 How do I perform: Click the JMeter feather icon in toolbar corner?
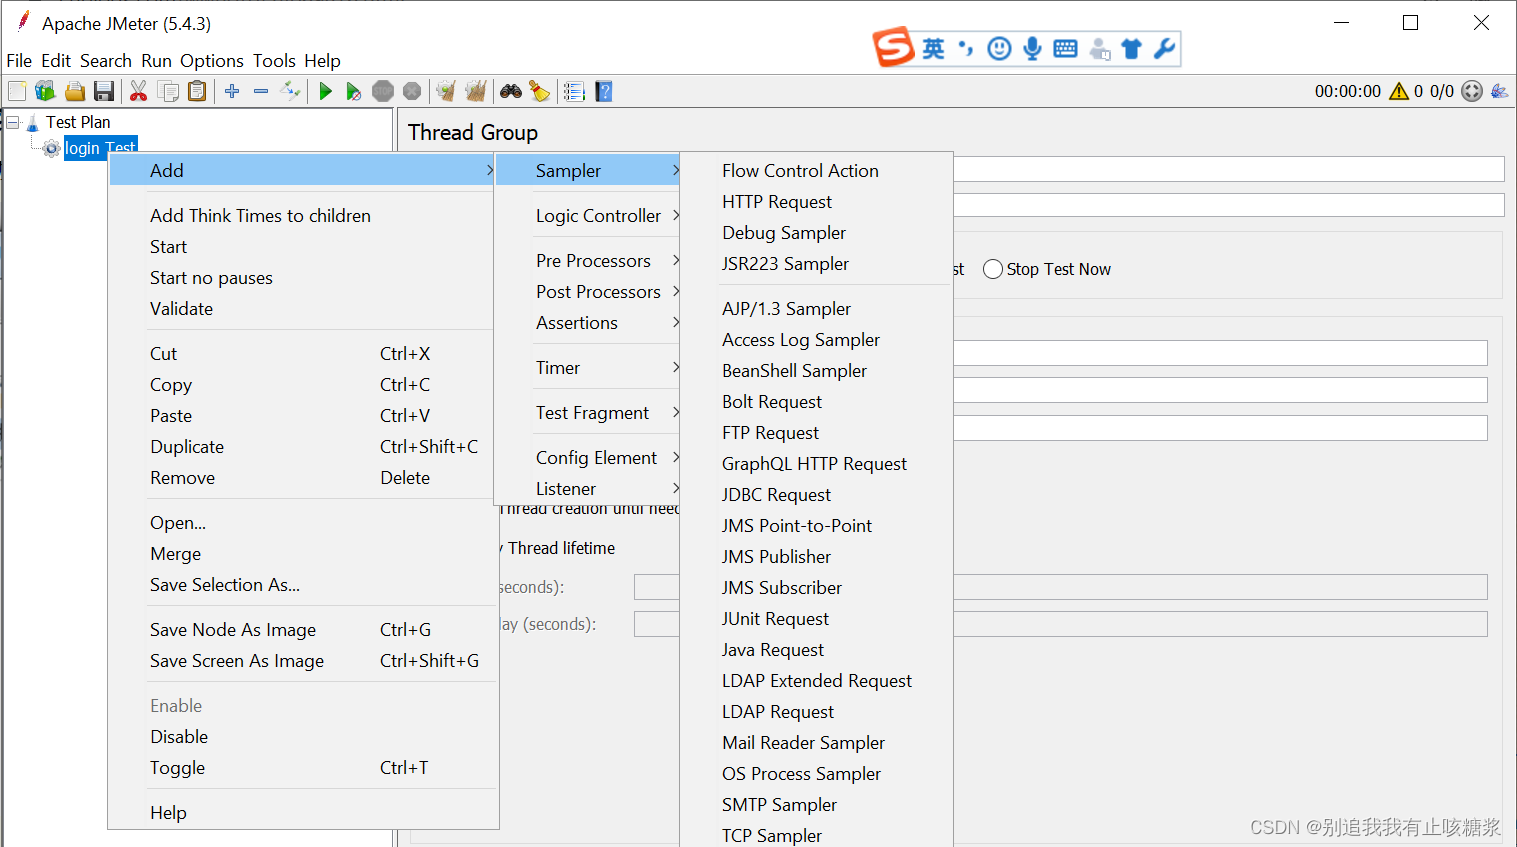[1499, 91]
